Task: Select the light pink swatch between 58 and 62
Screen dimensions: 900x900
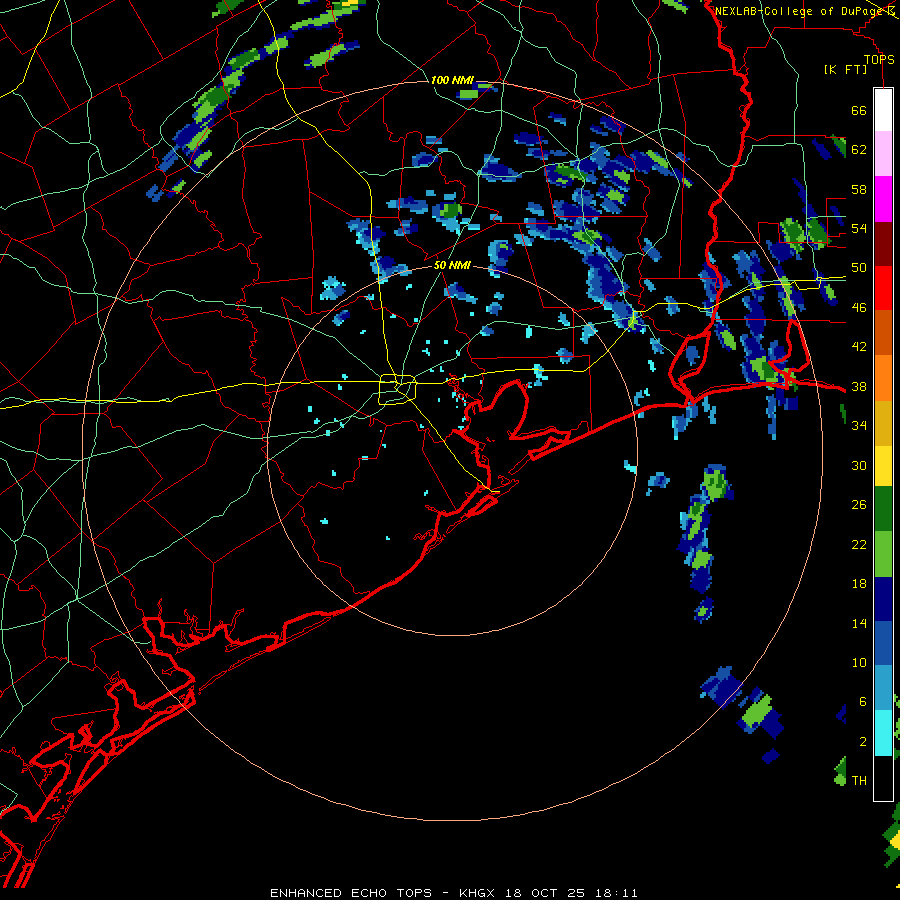Action: tap(883, 154)
